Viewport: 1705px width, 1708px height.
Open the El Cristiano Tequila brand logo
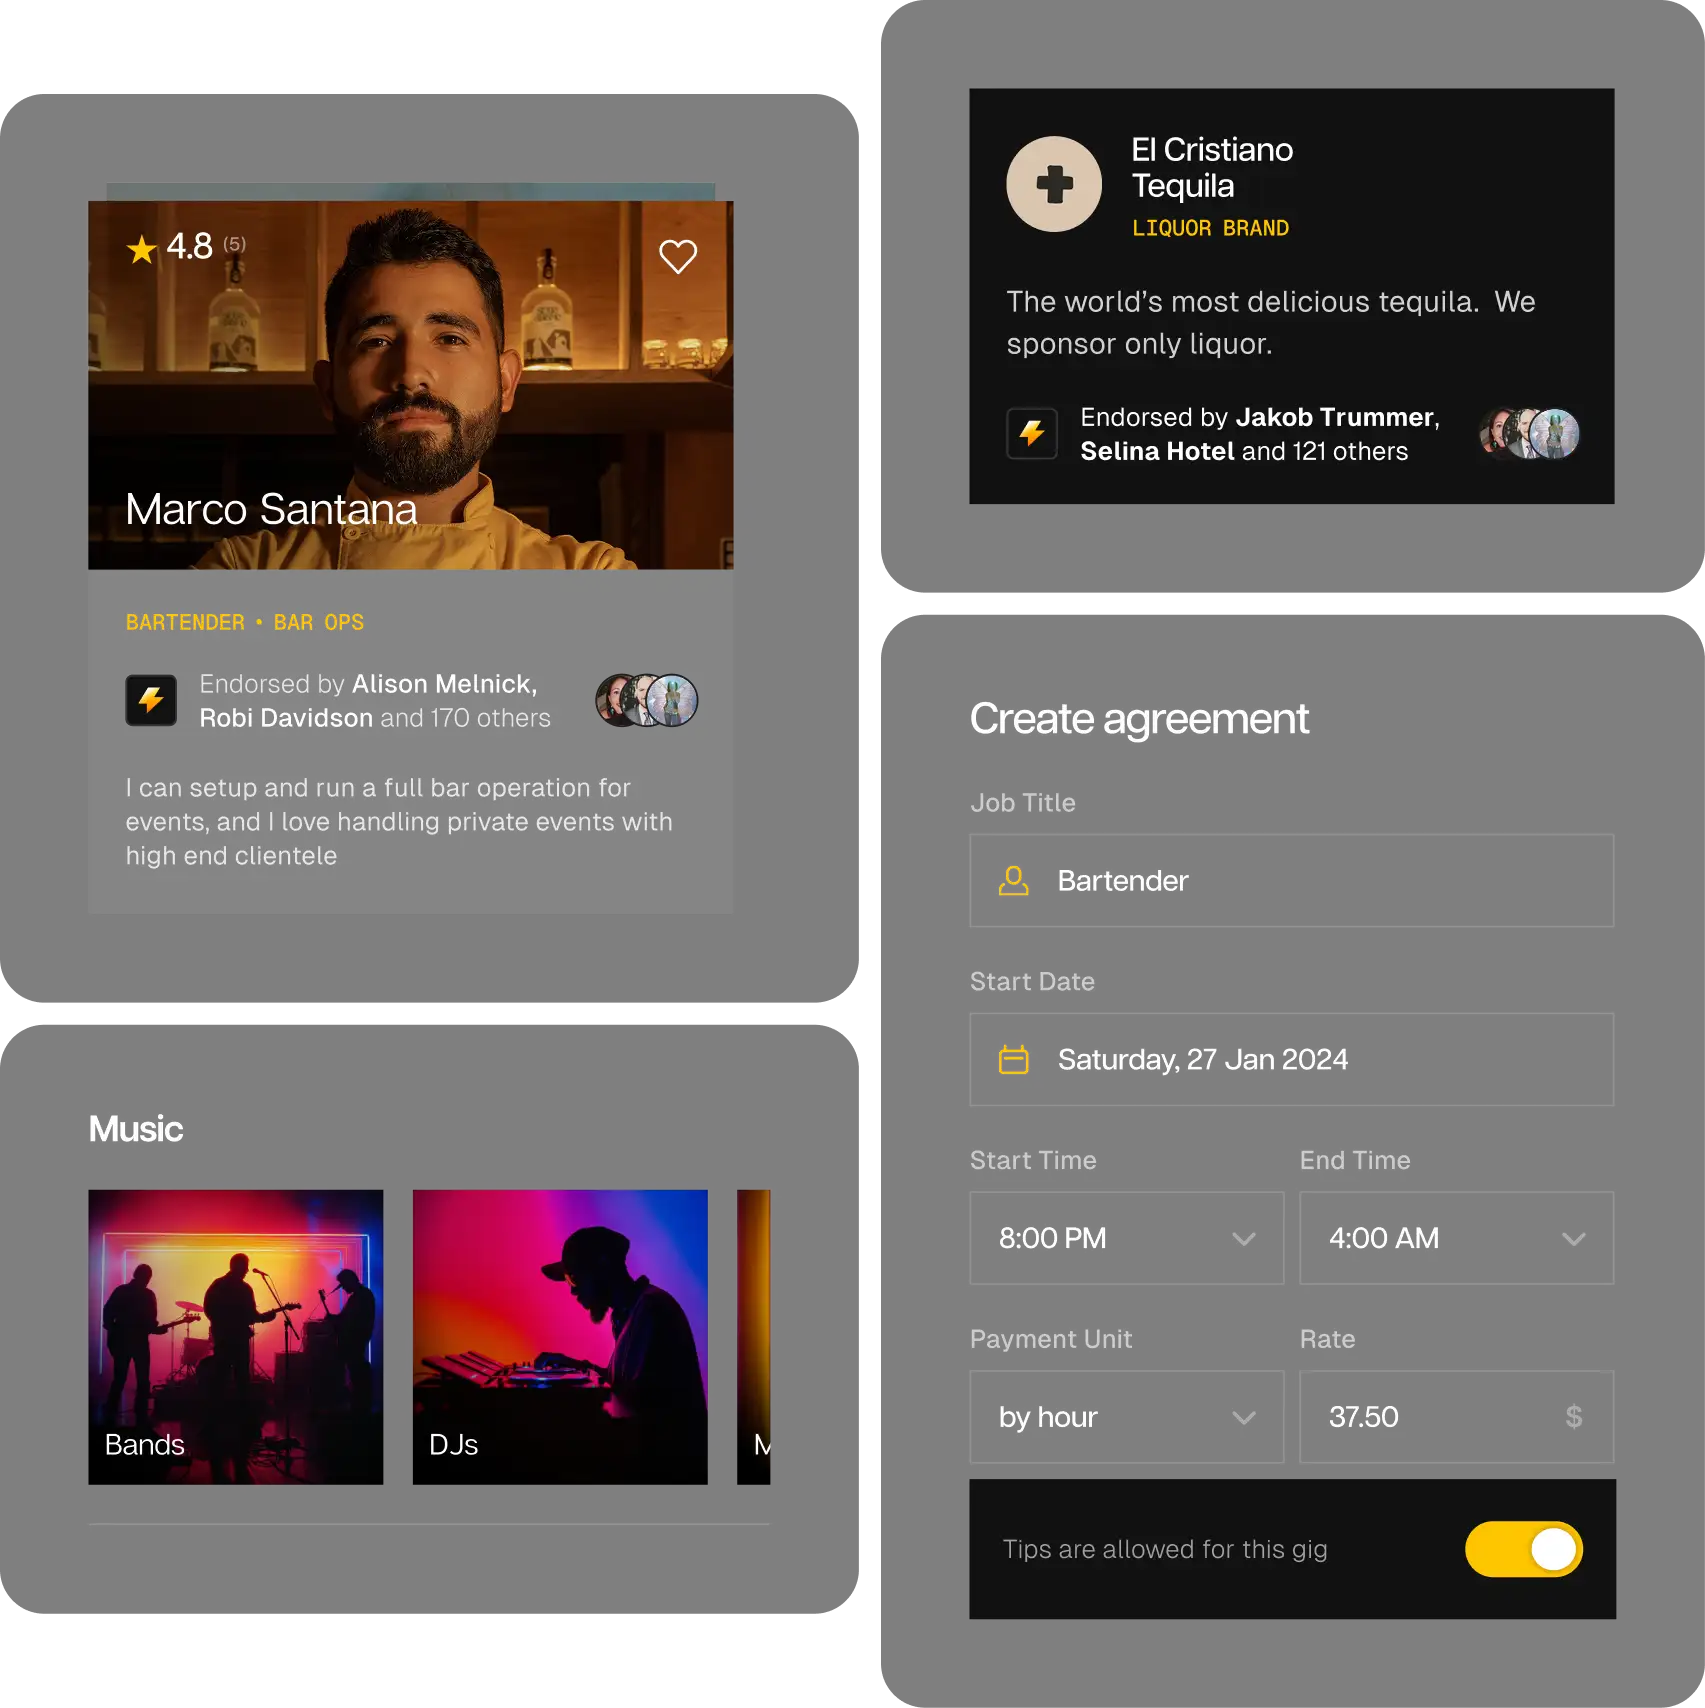[x=1054, y=184]
